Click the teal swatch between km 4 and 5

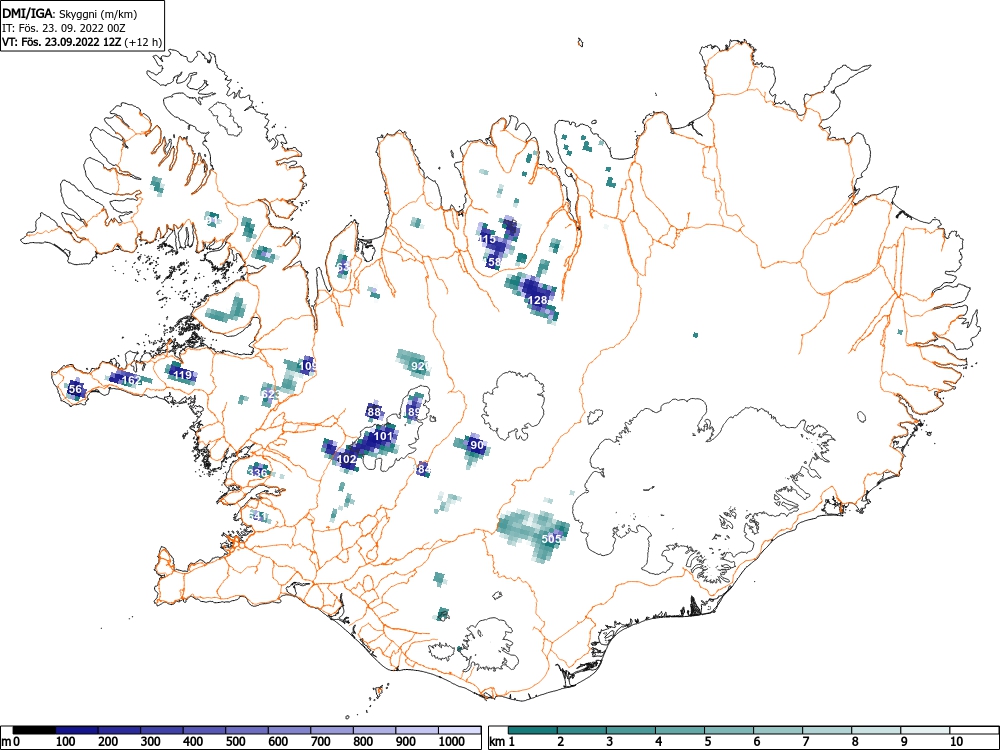(x=680, y=730)
